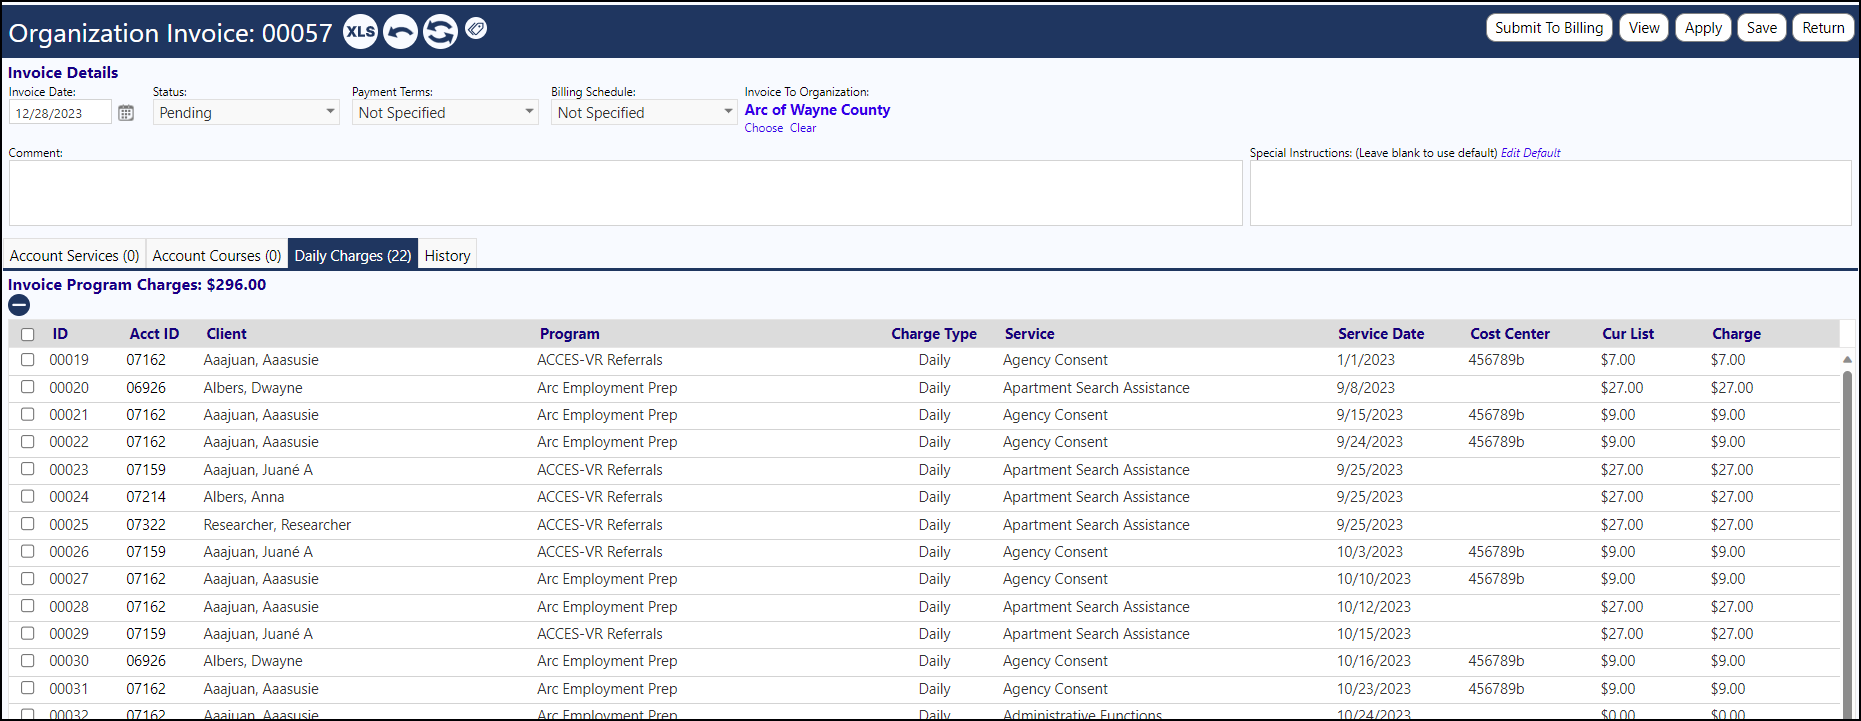Check the box for charge 00020

28,387
